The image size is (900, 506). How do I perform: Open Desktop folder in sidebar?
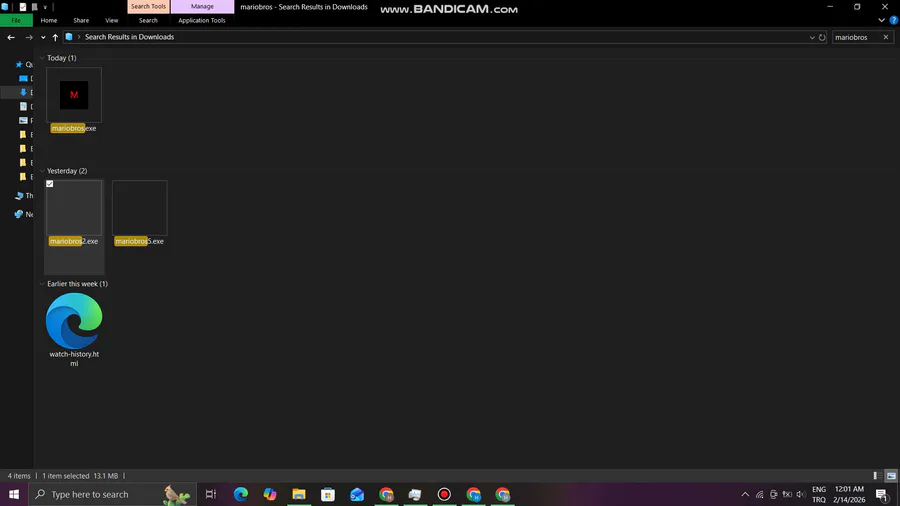(x=26, y=79)
